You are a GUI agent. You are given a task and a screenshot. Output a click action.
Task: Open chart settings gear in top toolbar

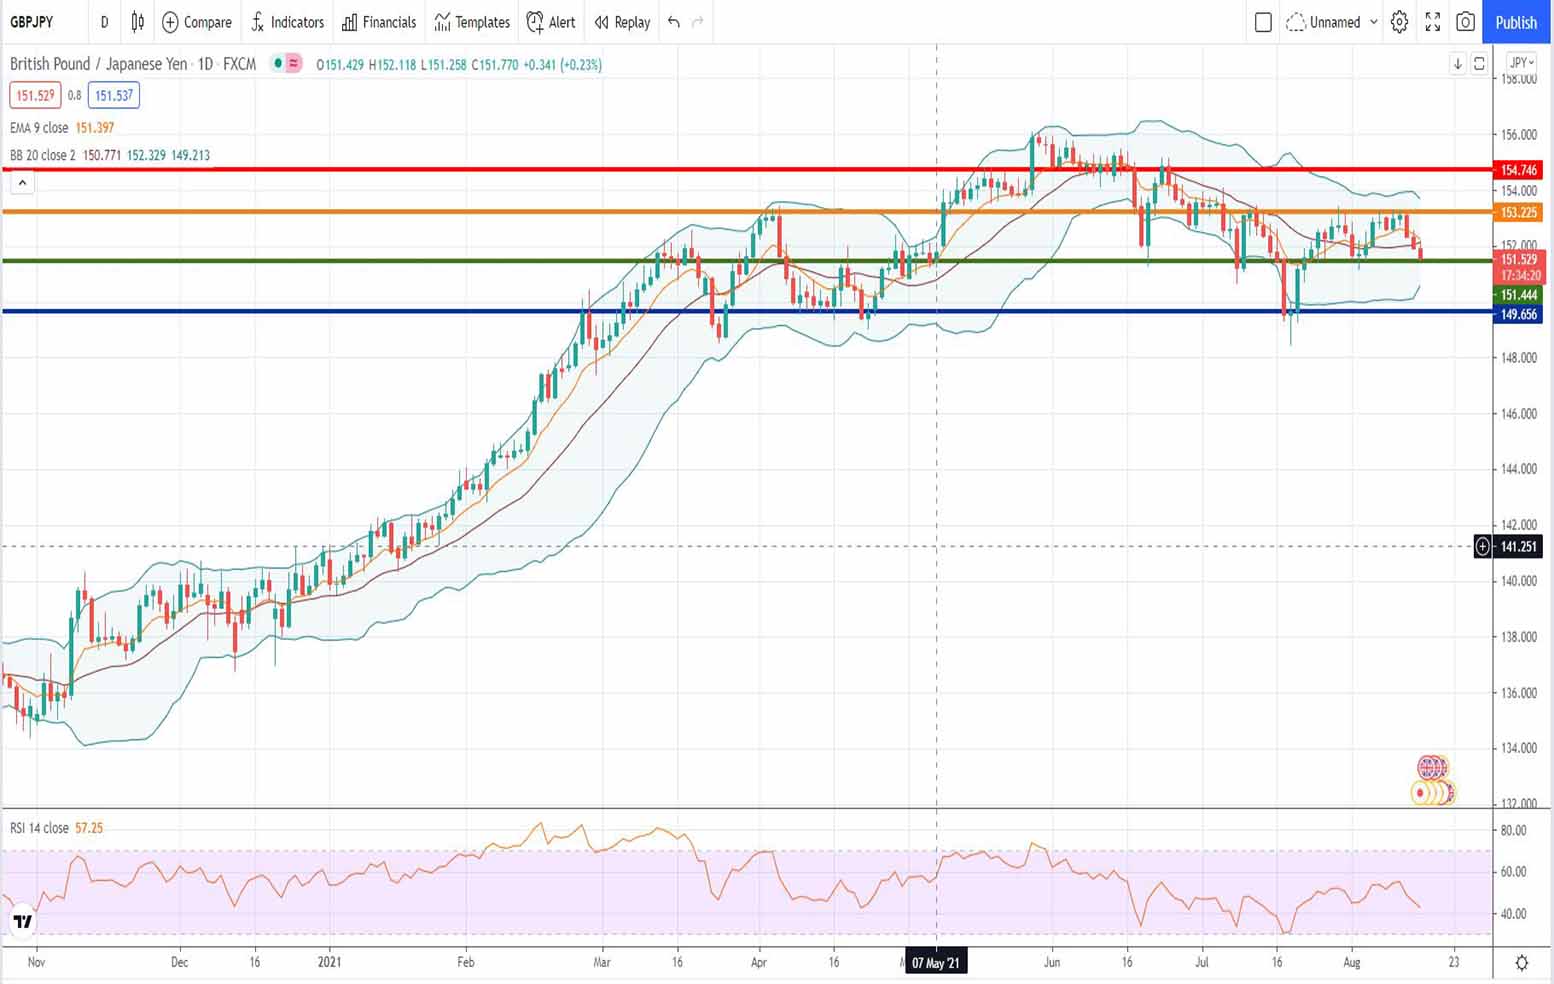pyautogui.click(x=1399, y=22)
